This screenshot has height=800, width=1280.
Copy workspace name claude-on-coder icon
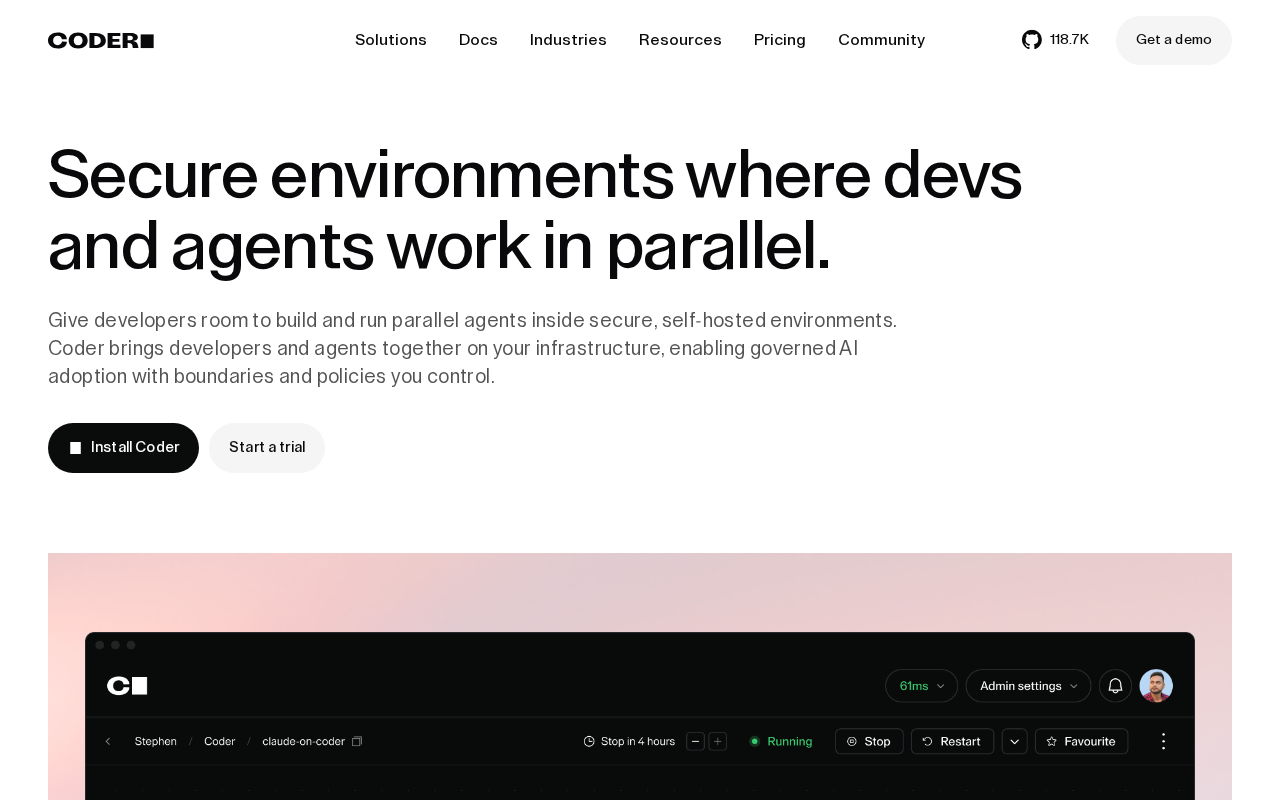point(357,741)
